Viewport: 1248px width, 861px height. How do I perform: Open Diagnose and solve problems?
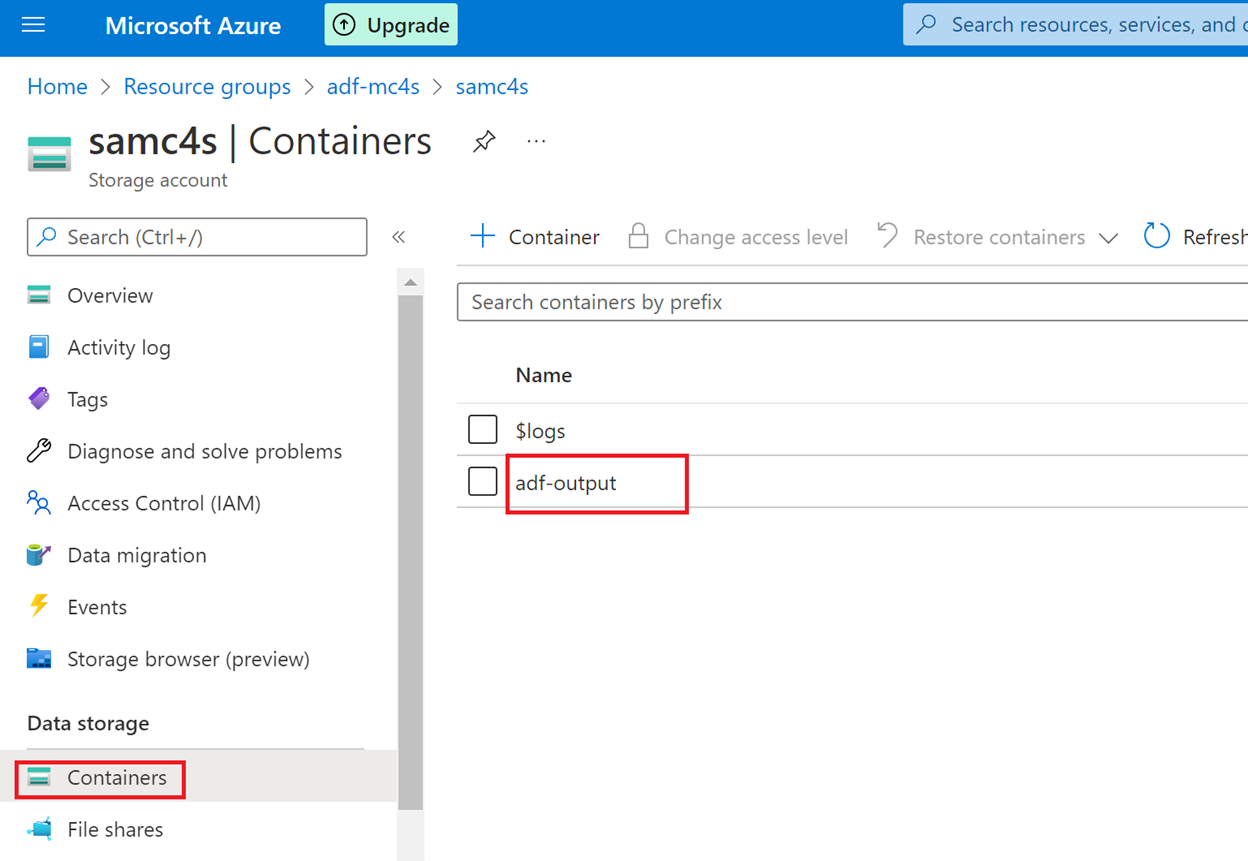pyautogui.click(x=205, y=452)
